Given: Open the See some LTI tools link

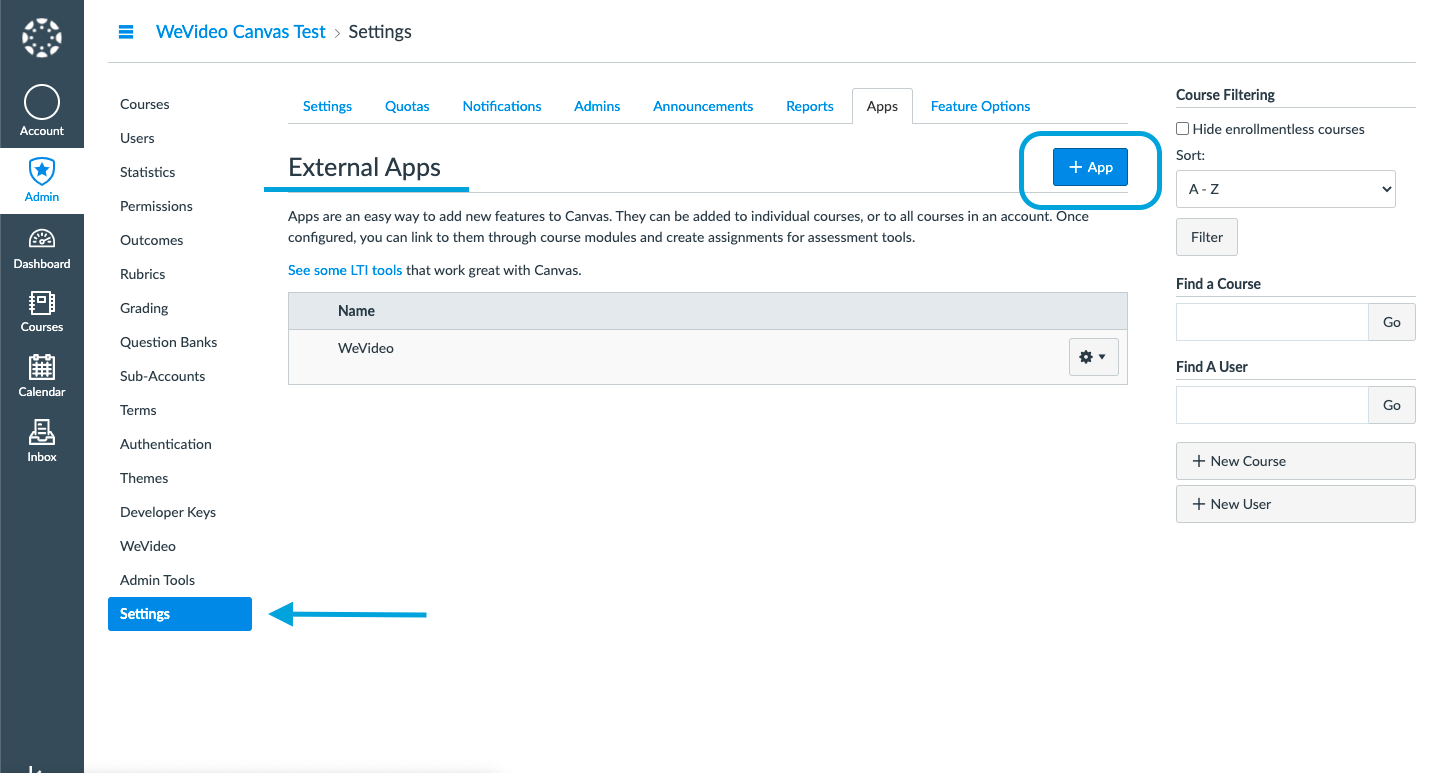Looking at the screenshot, I should coord(345,270).
